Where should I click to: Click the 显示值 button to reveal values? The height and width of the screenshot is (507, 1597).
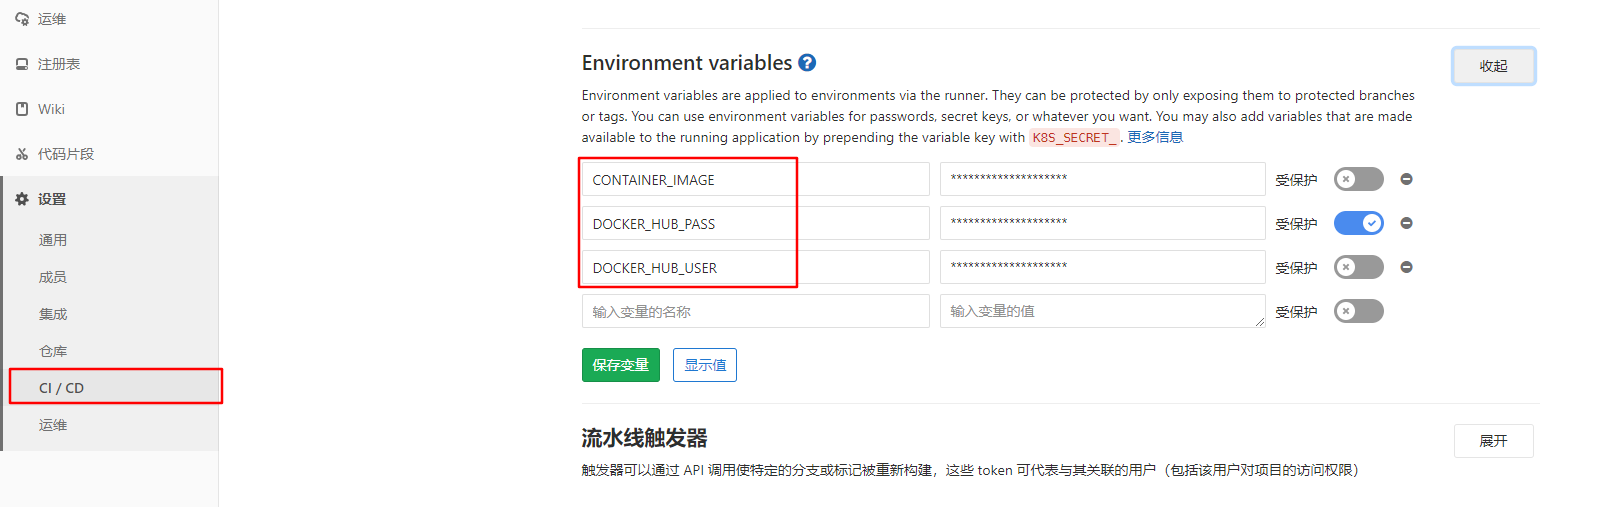(x=705, y=365)
